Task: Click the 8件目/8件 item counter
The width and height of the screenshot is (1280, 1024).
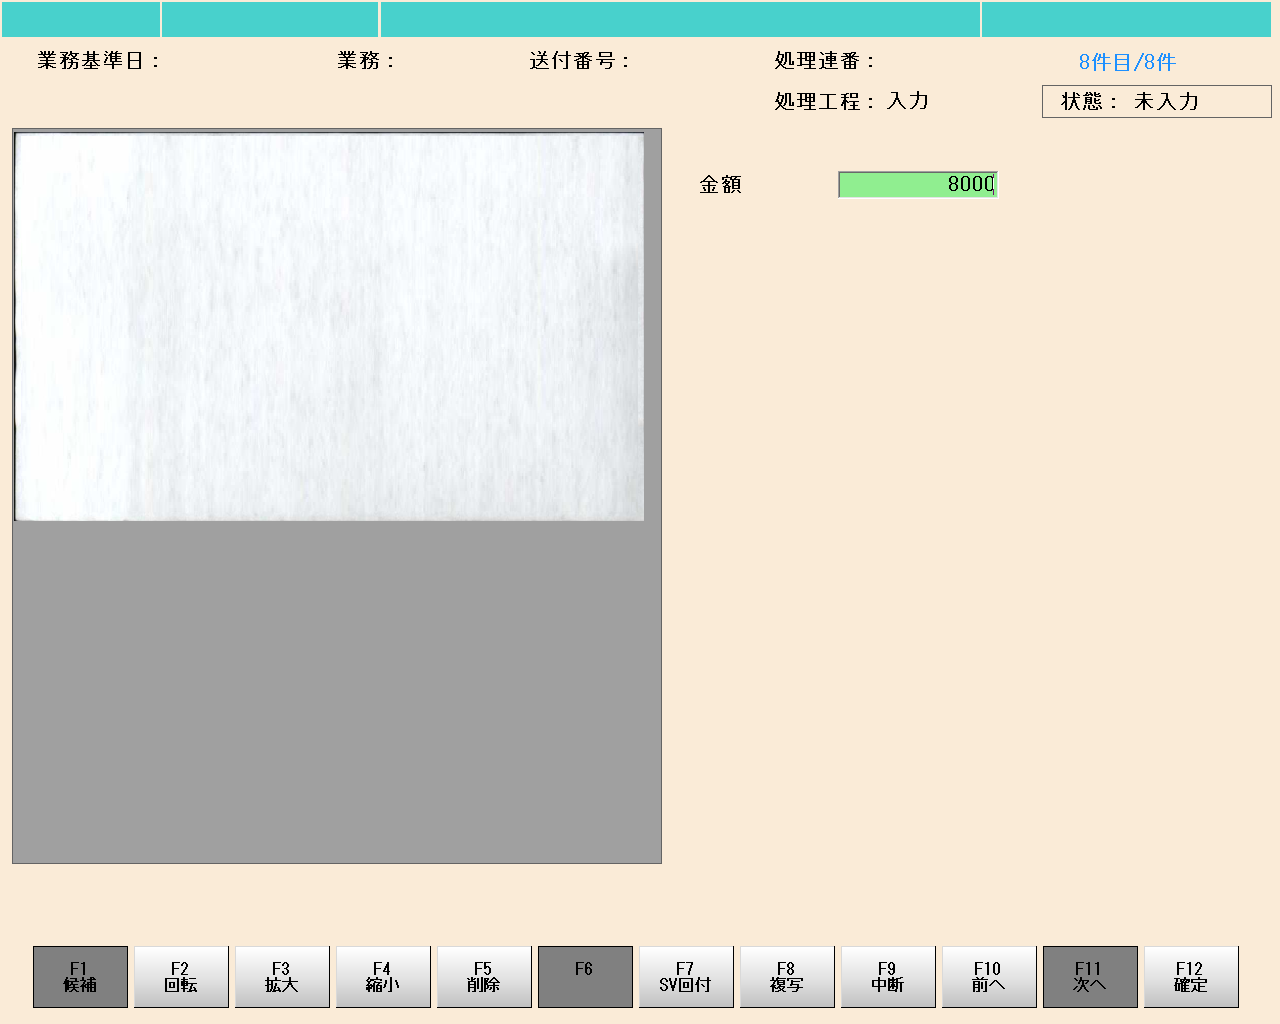Action: (1127, 62)
